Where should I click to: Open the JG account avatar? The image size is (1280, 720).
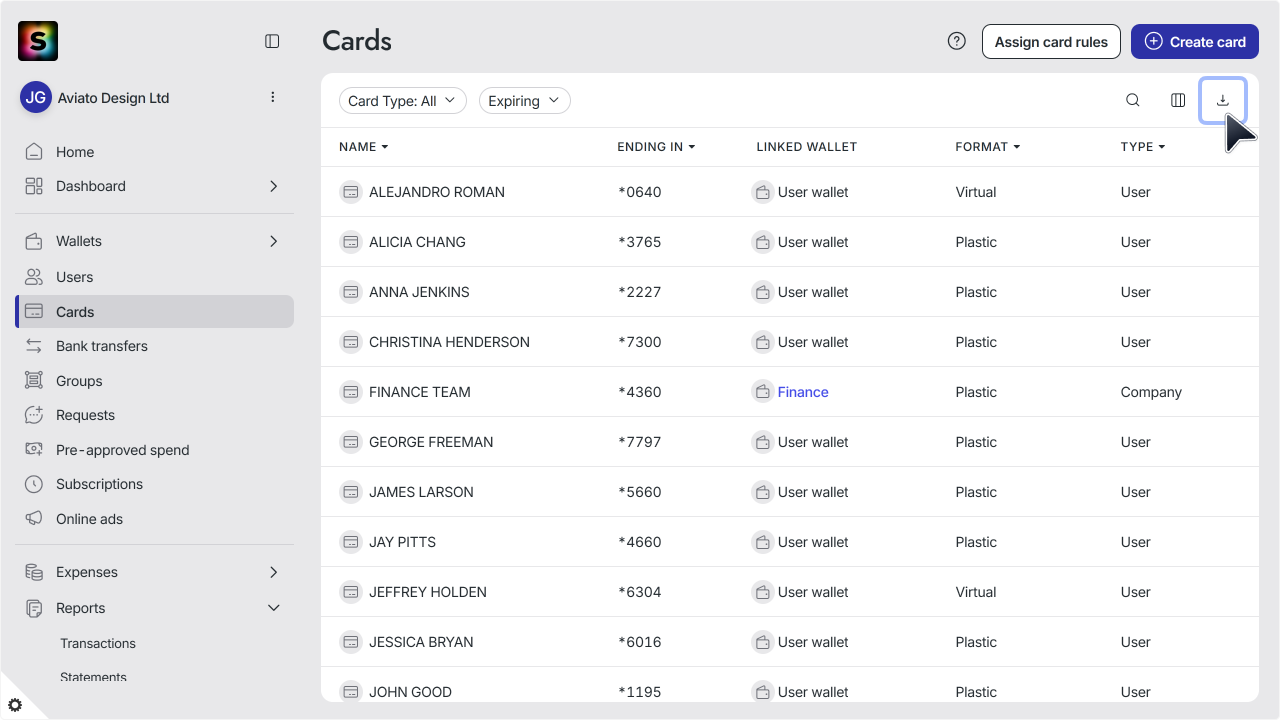coord(36,98)
